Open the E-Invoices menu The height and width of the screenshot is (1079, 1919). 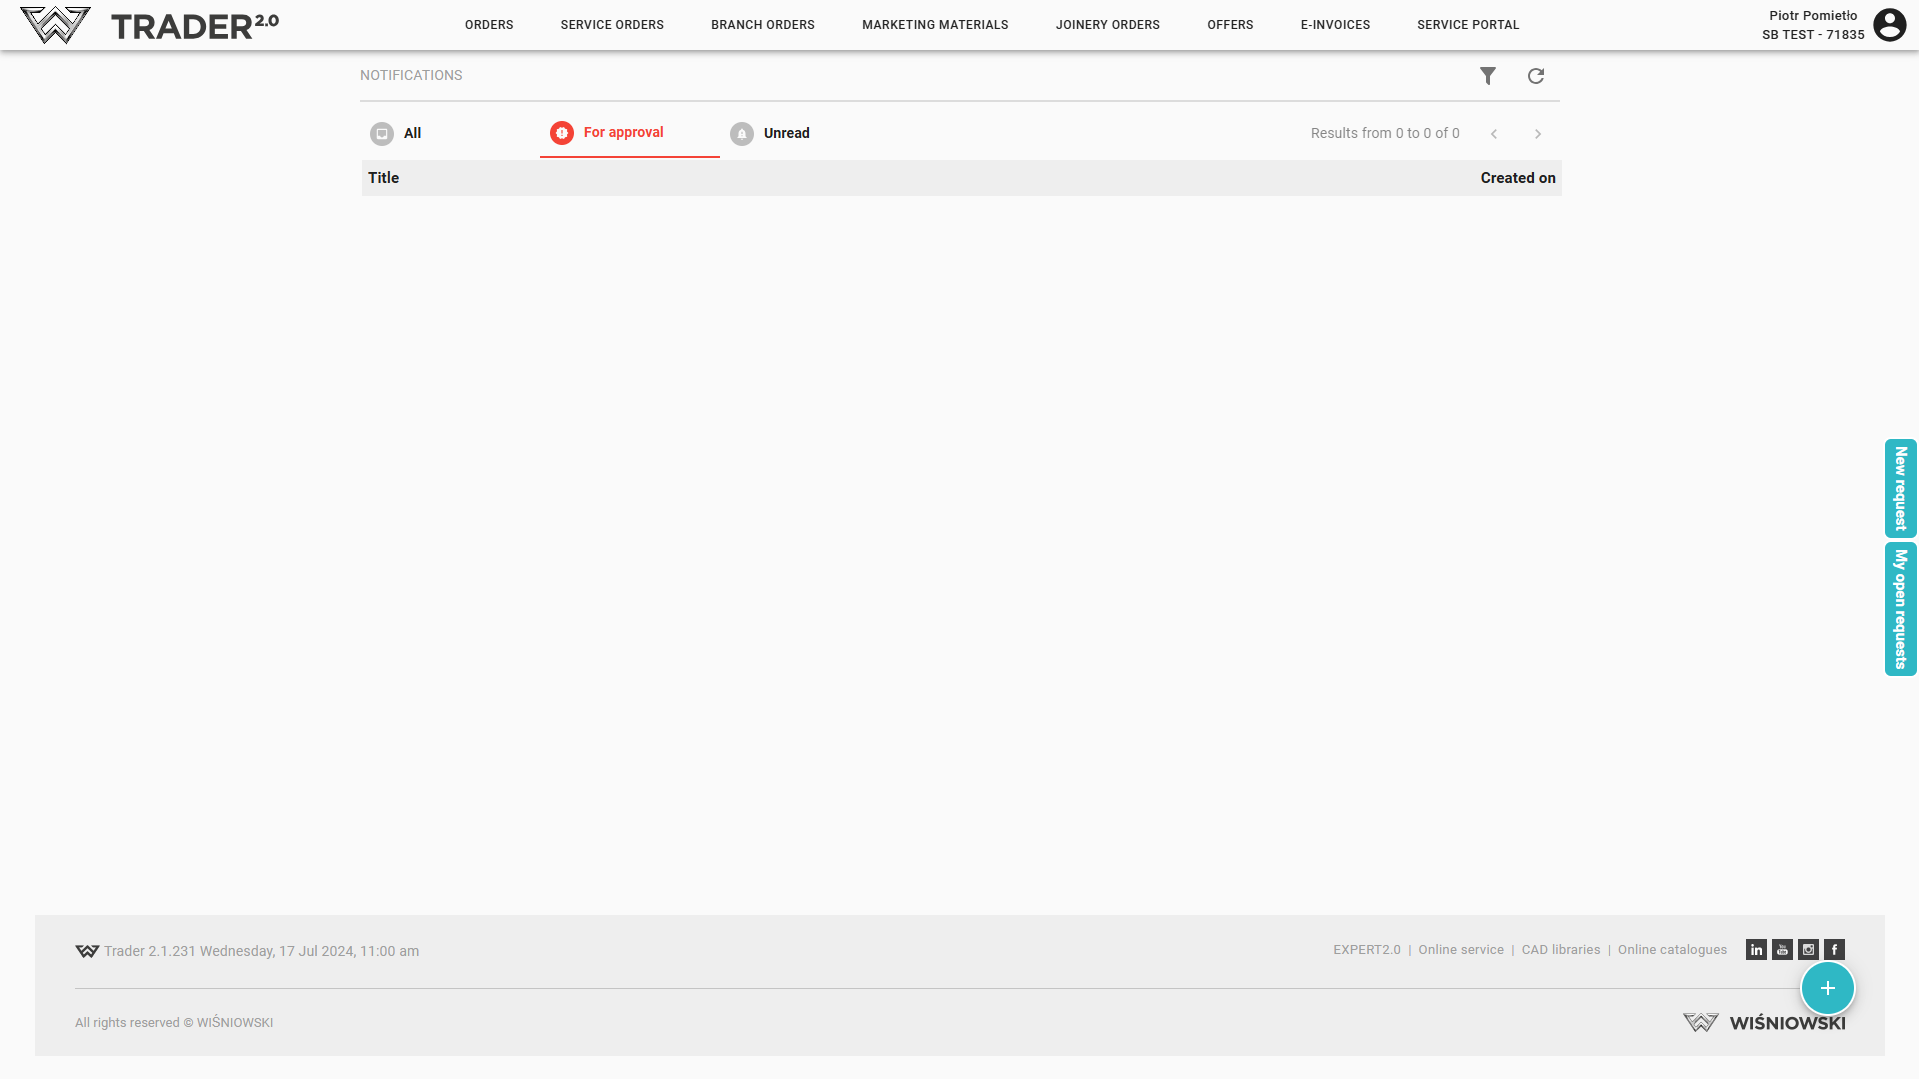click(1335, 25)
